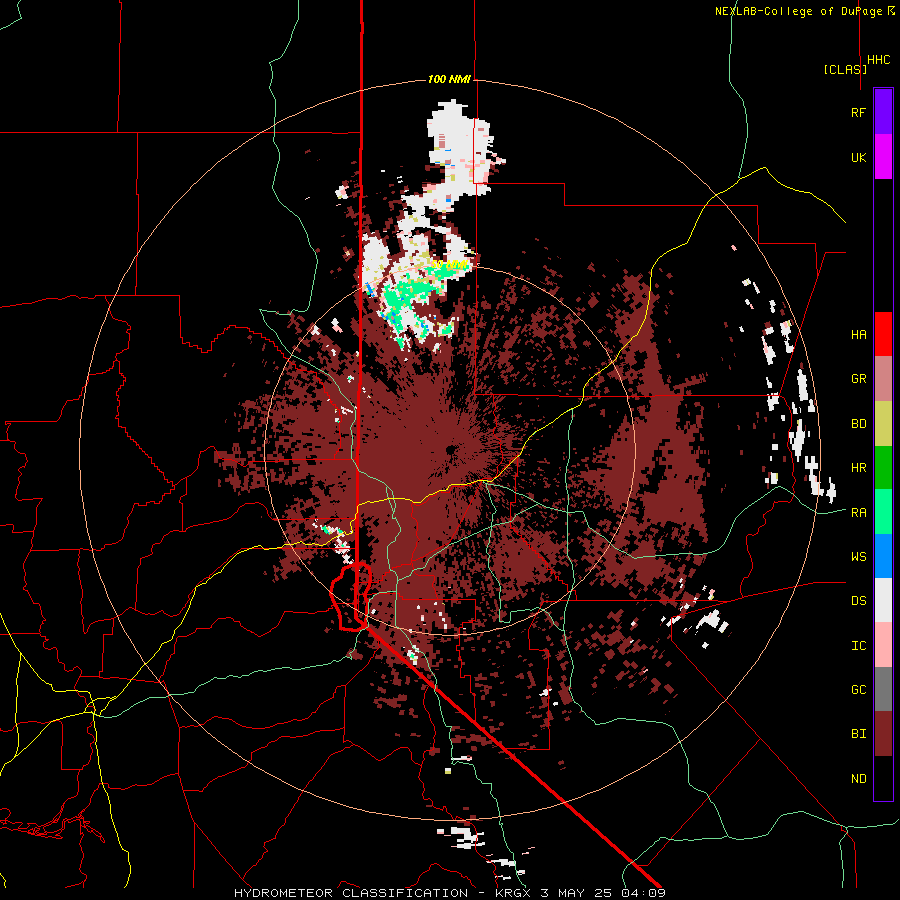Click the IC light pink legend swatch
Viewport: 900px width, 900px height.
point(883,645)
